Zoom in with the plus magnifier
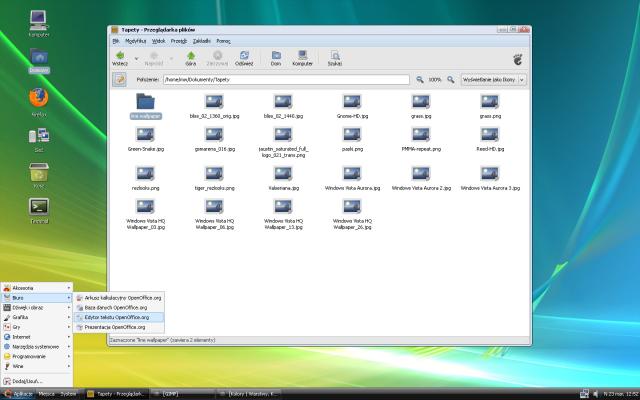 pos(451,80)
